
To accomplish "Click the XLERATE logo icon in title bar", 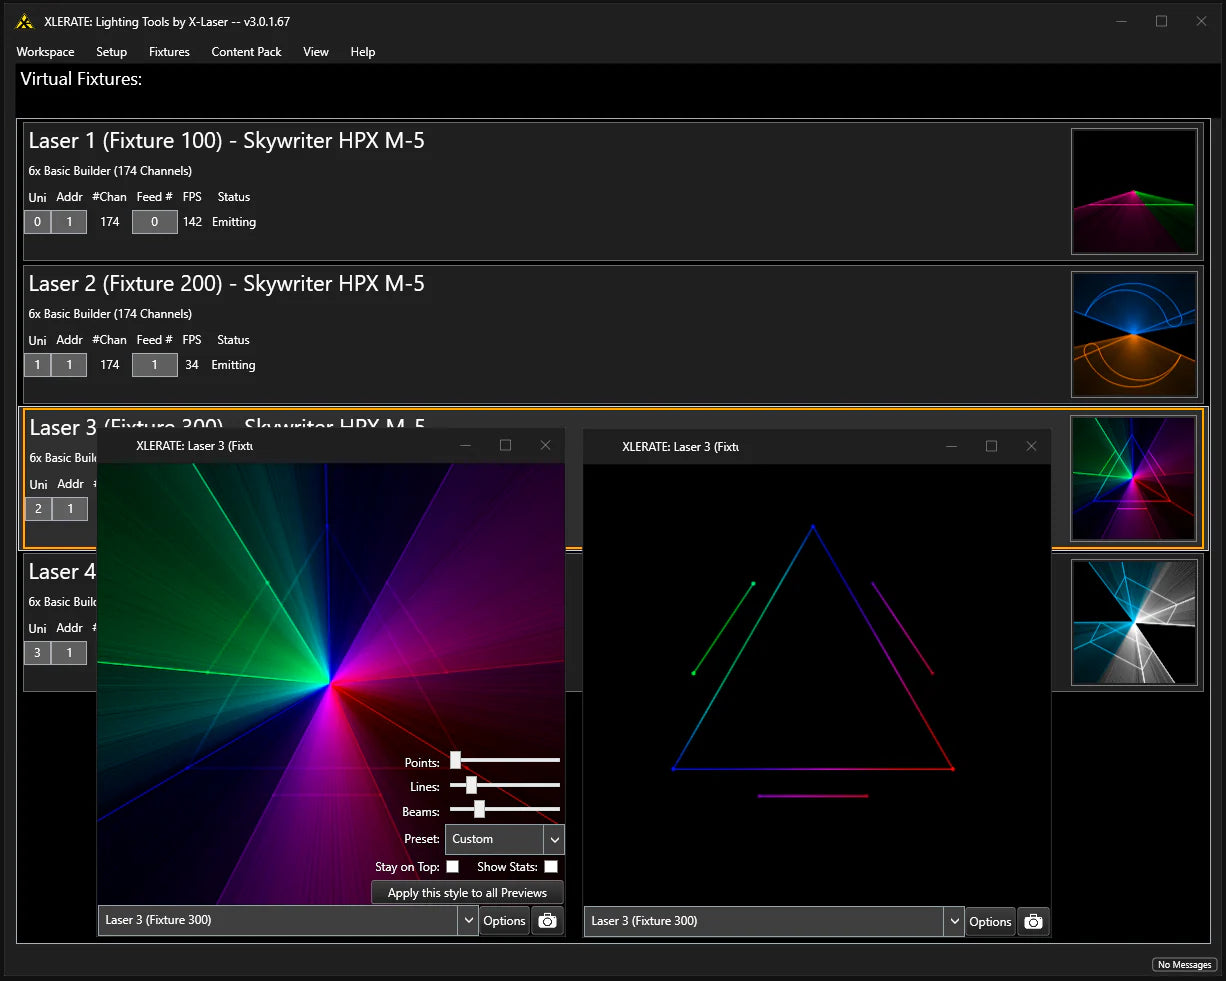I will click(x=24, y=21).
